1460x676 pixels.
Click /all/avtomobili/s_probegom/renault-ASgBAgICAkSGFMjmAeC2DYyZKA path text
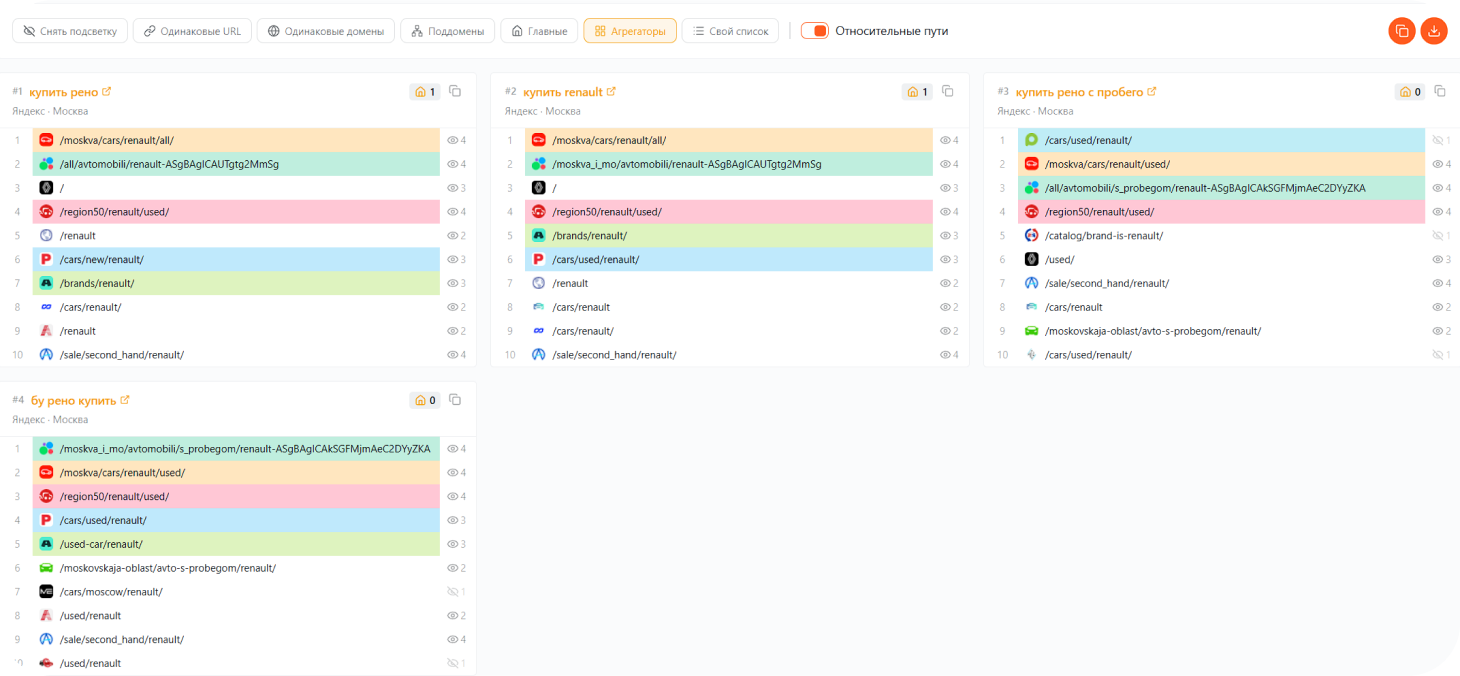click(x=1205, y=188)
